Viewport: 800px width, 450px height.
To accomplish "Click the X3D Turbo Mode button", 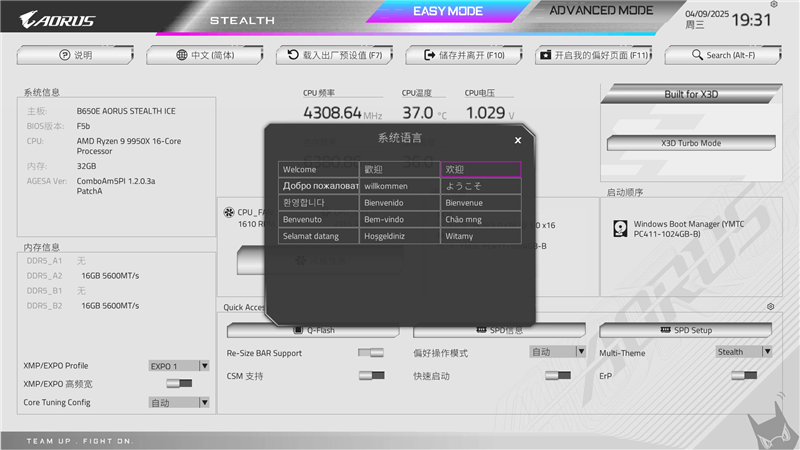I will pyautogui.click(x=691, y=143).
